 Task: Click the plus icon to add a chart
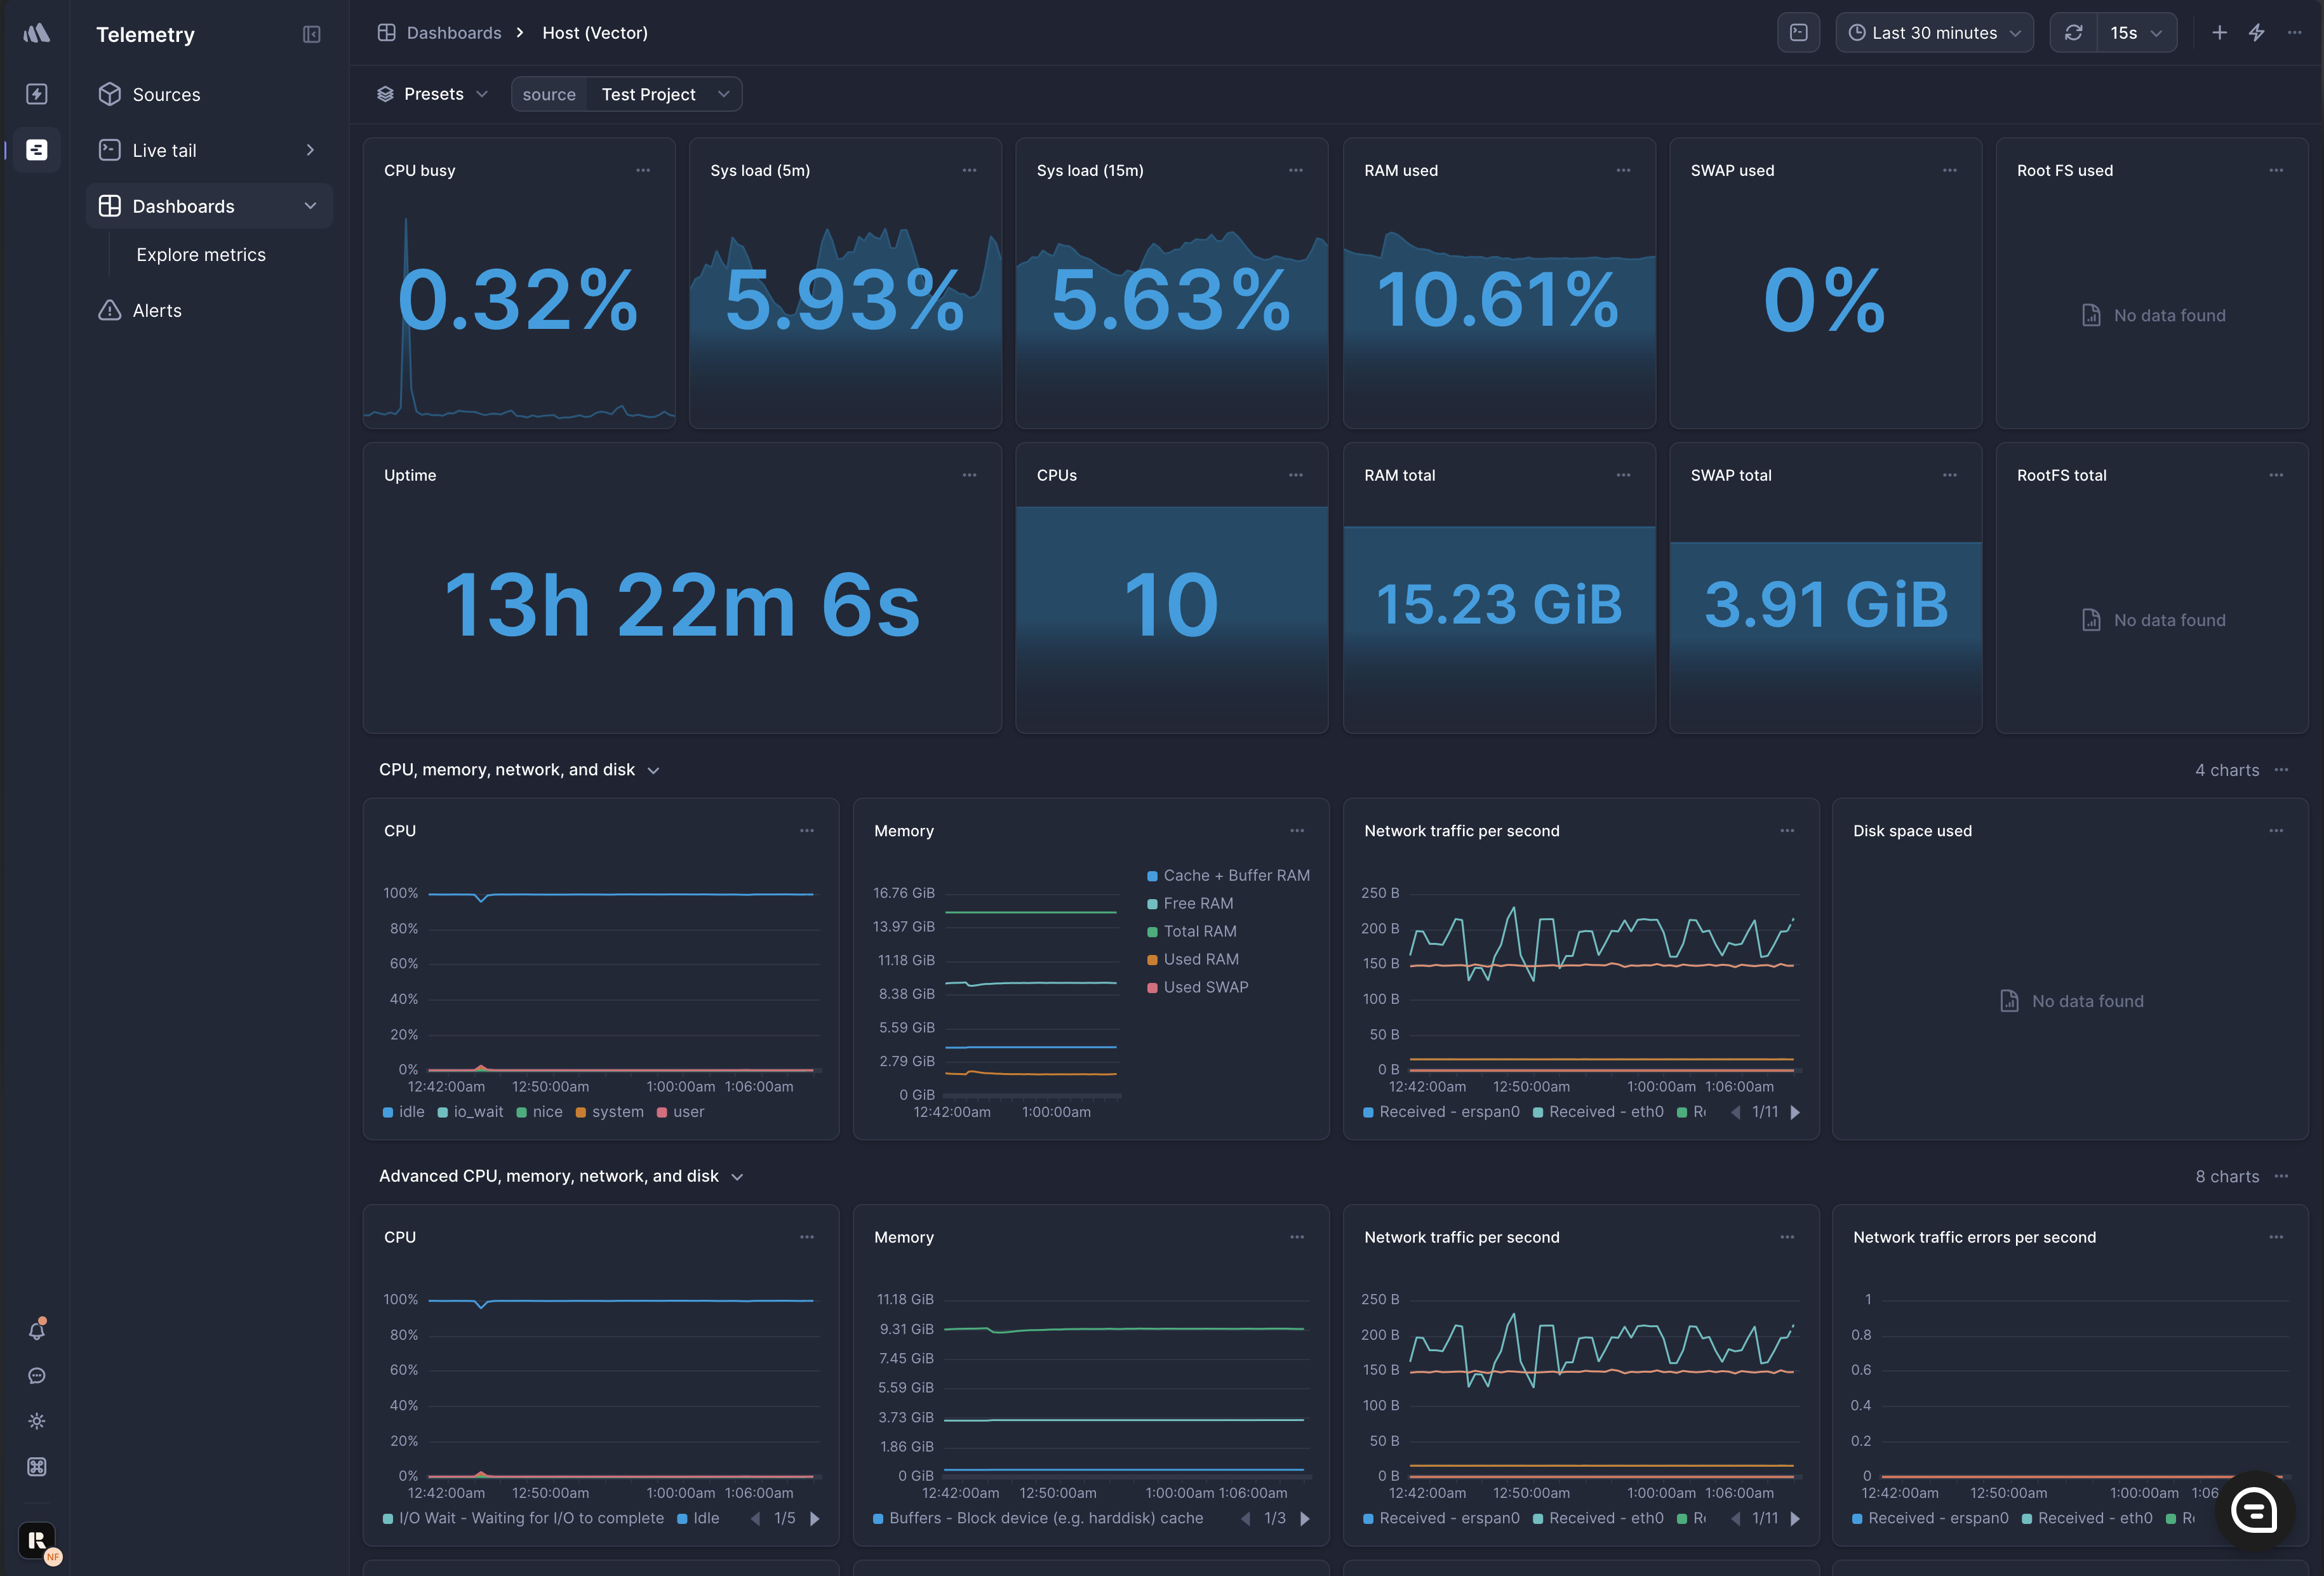[x=2219, y=33]
